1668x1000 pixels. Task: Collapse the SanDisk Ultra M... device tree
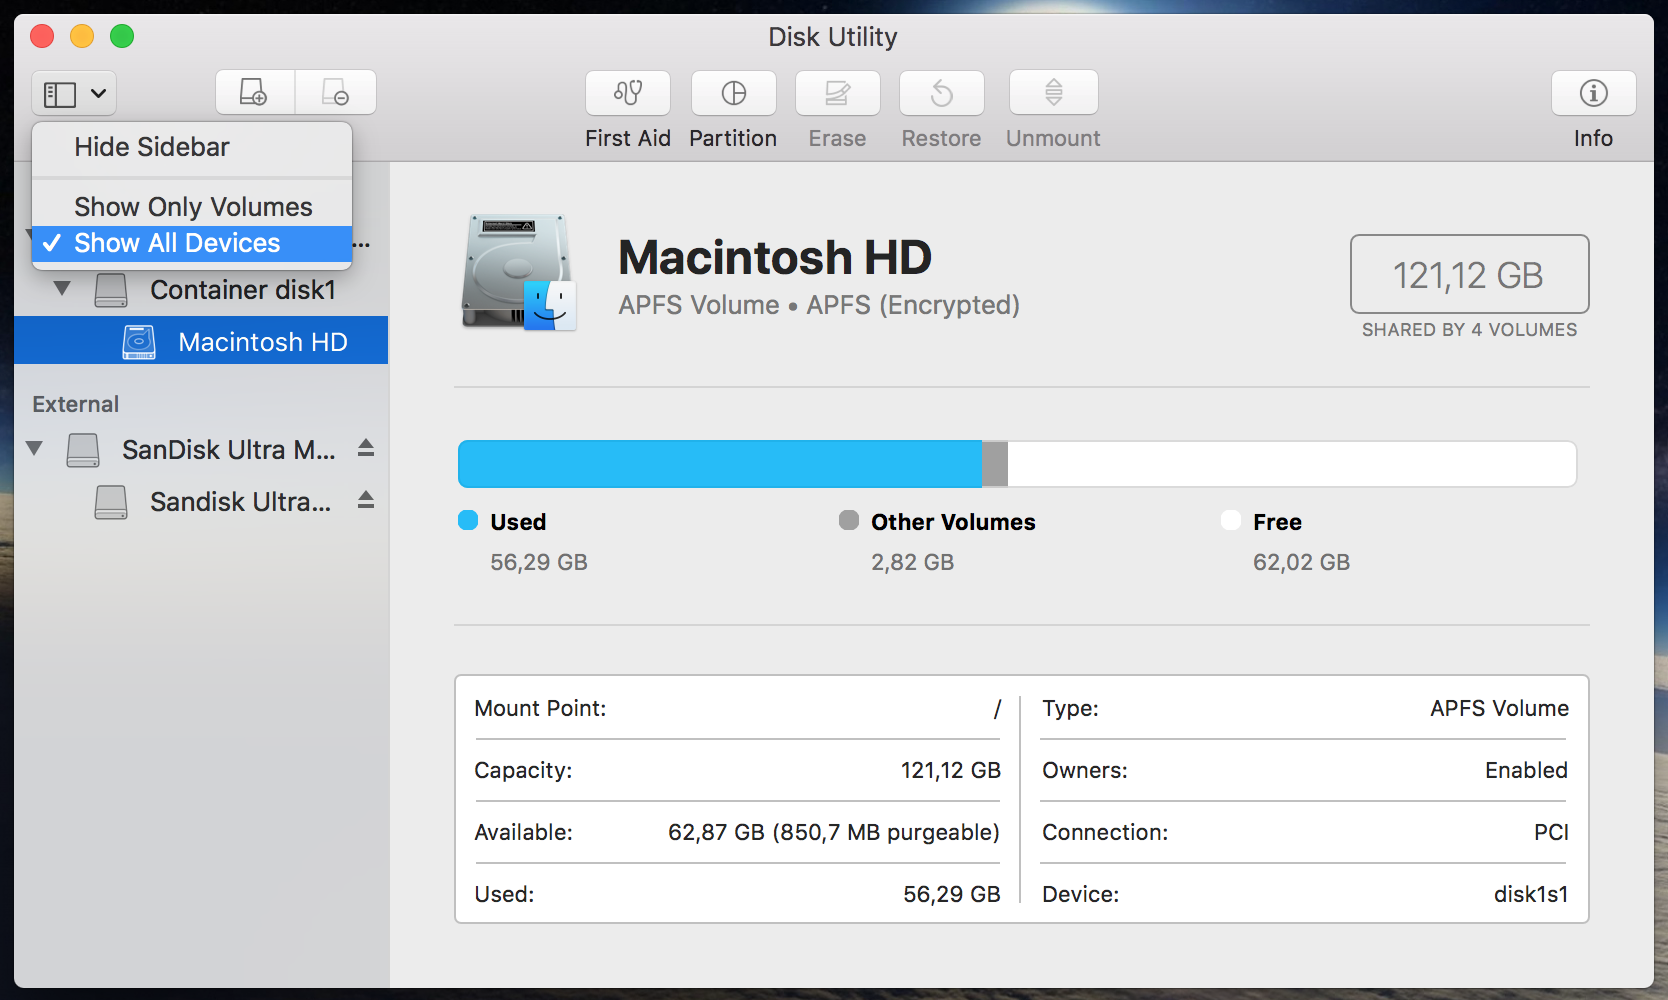click(x=34, y=449)
